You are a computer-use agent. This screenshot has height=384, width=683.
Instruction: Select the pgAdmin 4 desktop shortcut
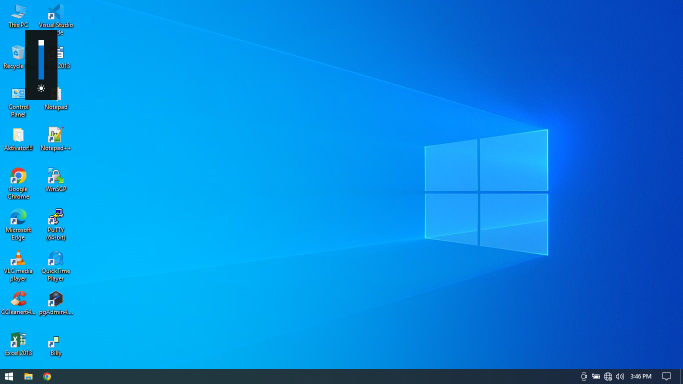(x=56, y=303)
